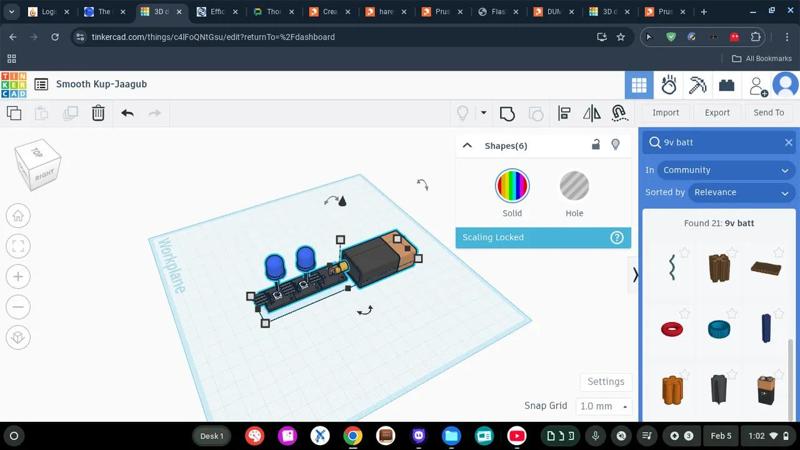800x450 pixels.
Task: Click the Group shapes tool
Action: [507, 113]
